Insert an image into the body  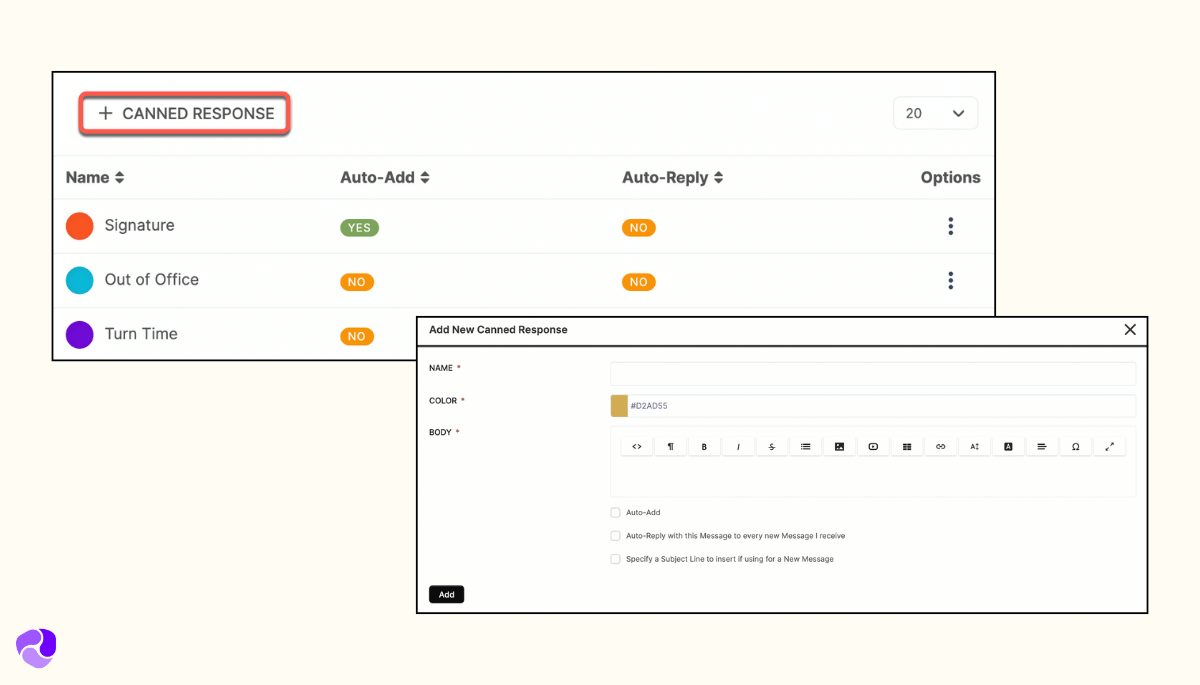click(839, 447)
